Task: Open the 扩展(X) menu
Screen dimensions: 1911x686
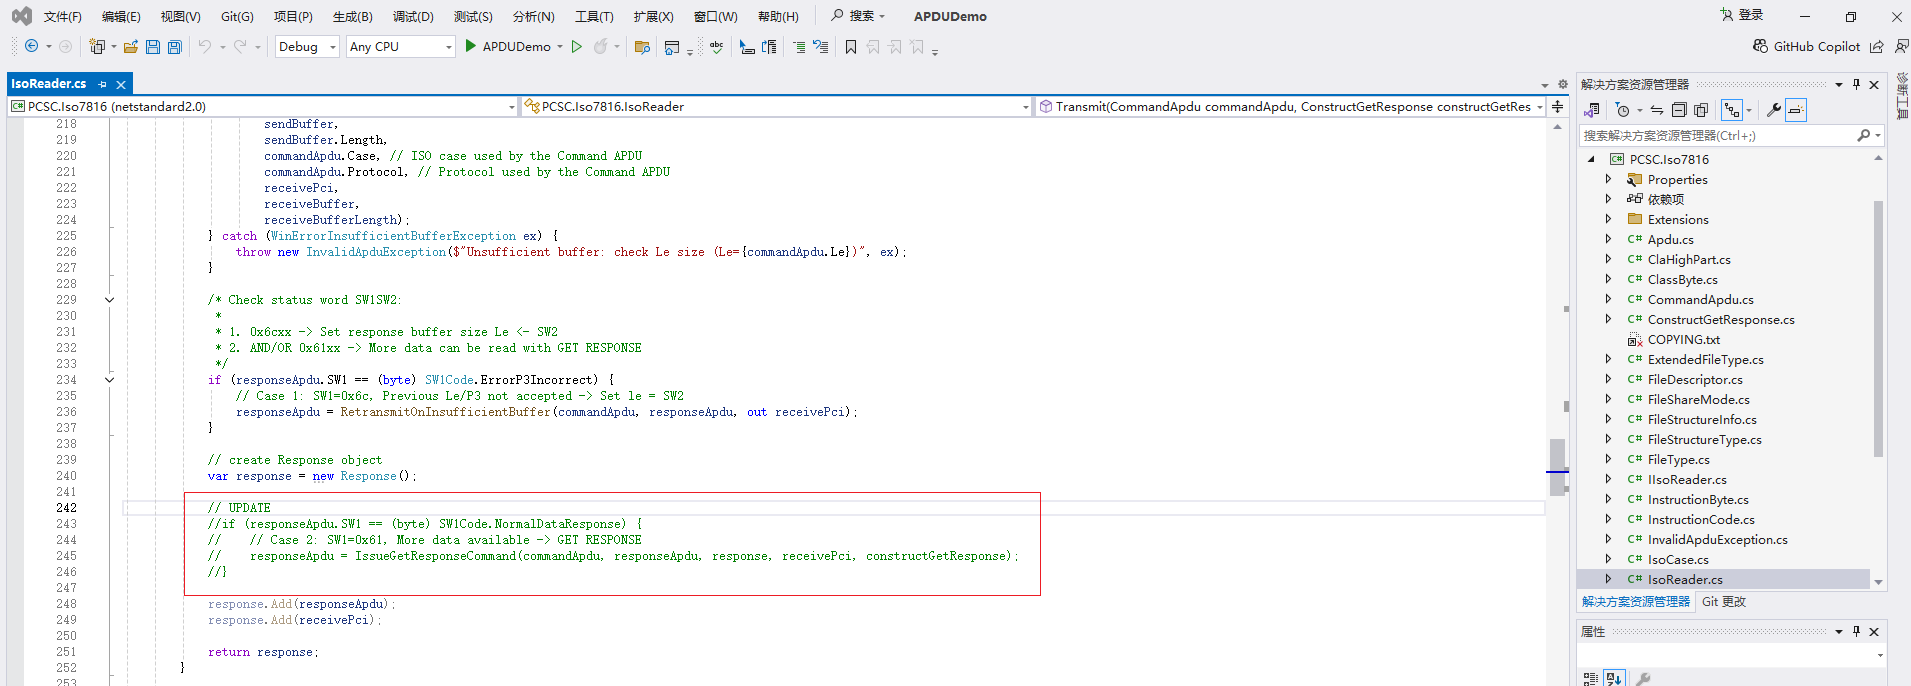Action: point(653,16)
